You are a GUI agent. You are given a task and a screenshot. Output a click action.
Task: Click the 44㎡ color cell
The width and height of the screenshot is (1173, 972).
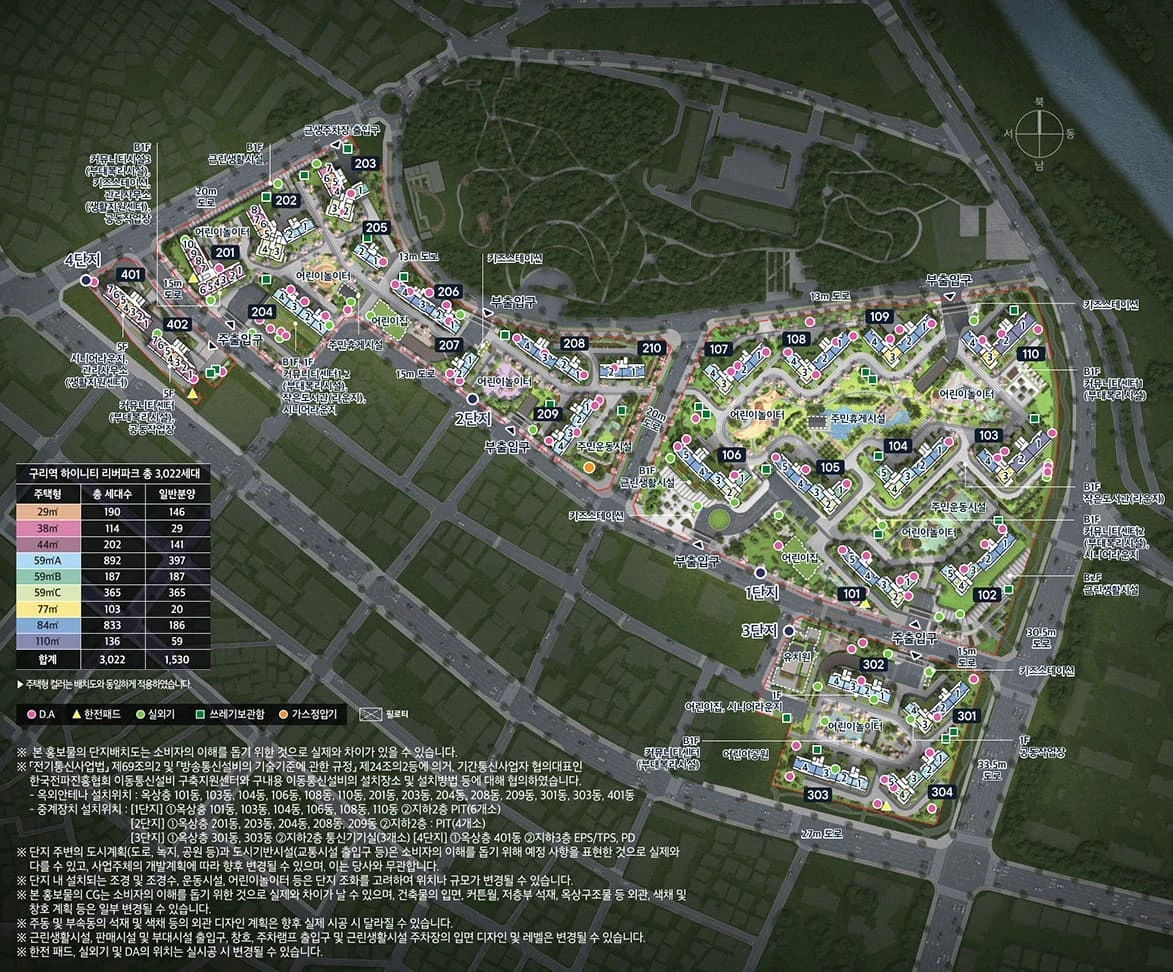point(47,544)
